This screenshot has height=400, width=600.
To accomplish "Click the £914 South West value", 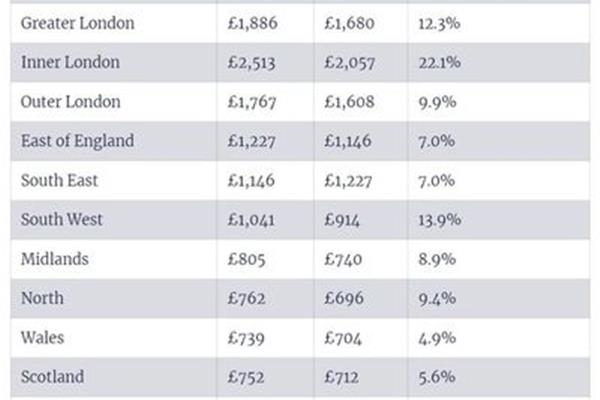I will point(342,220).
